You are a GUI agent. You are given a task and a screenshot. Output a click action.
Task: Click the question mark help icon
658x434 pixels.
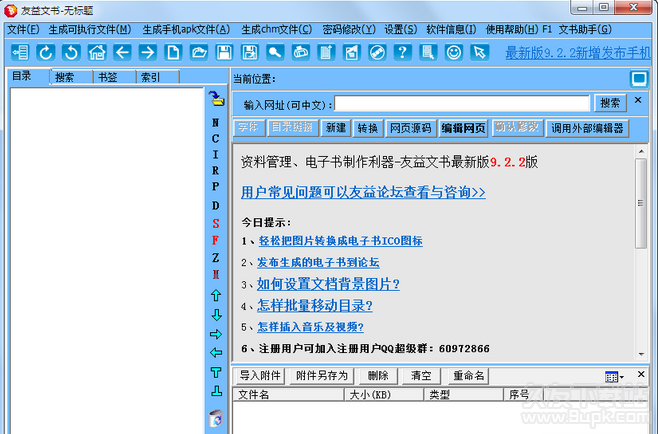[402, 52]
